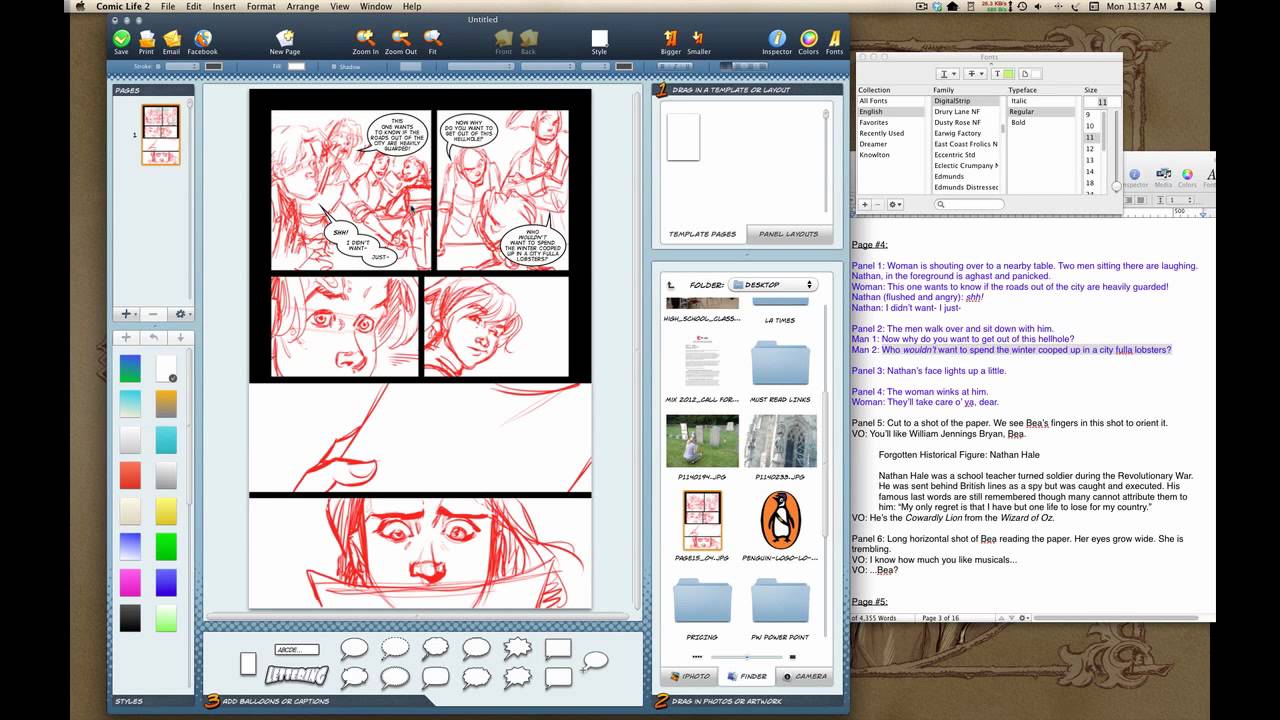Toggle the Fill checkbox label

coord(277,67)
